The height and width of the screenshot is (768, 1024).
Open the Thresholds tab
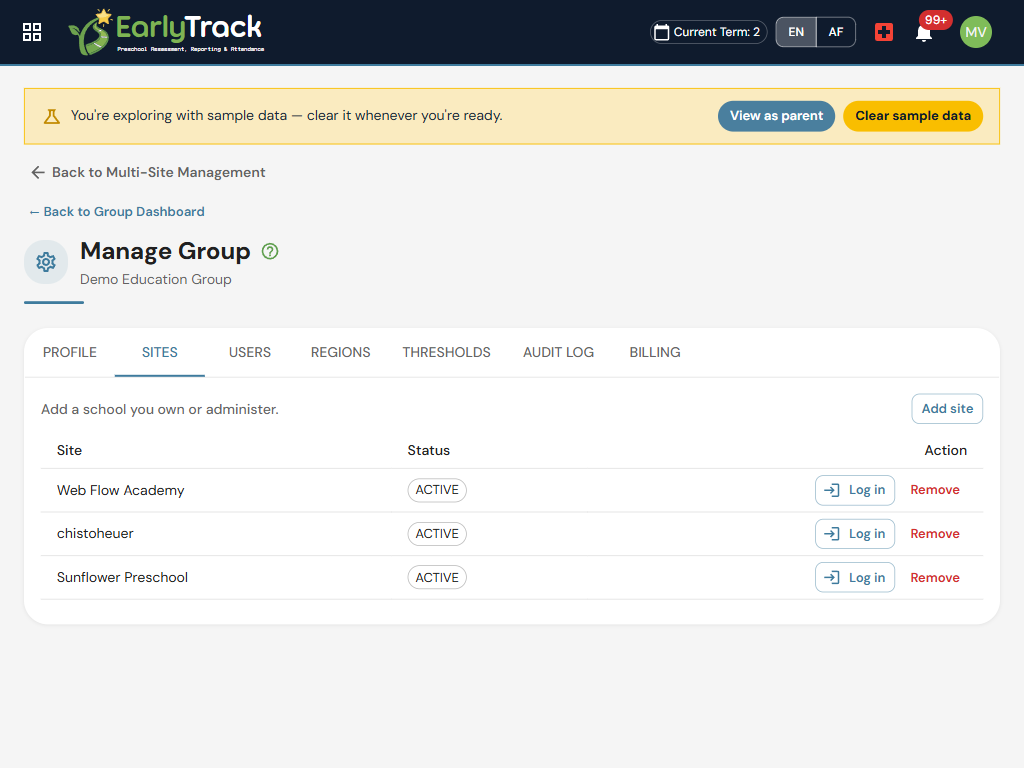pyautogui.click(x=446, y=353)
